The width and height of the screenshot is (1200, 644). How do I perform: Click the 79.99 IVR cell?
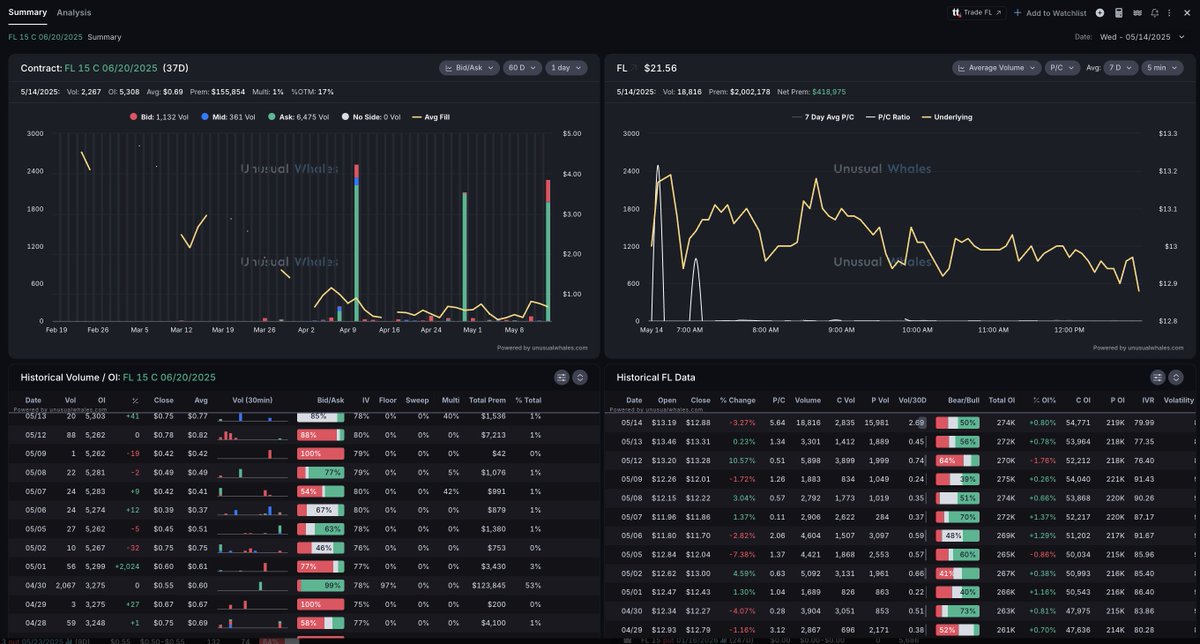coord(1144,422)
